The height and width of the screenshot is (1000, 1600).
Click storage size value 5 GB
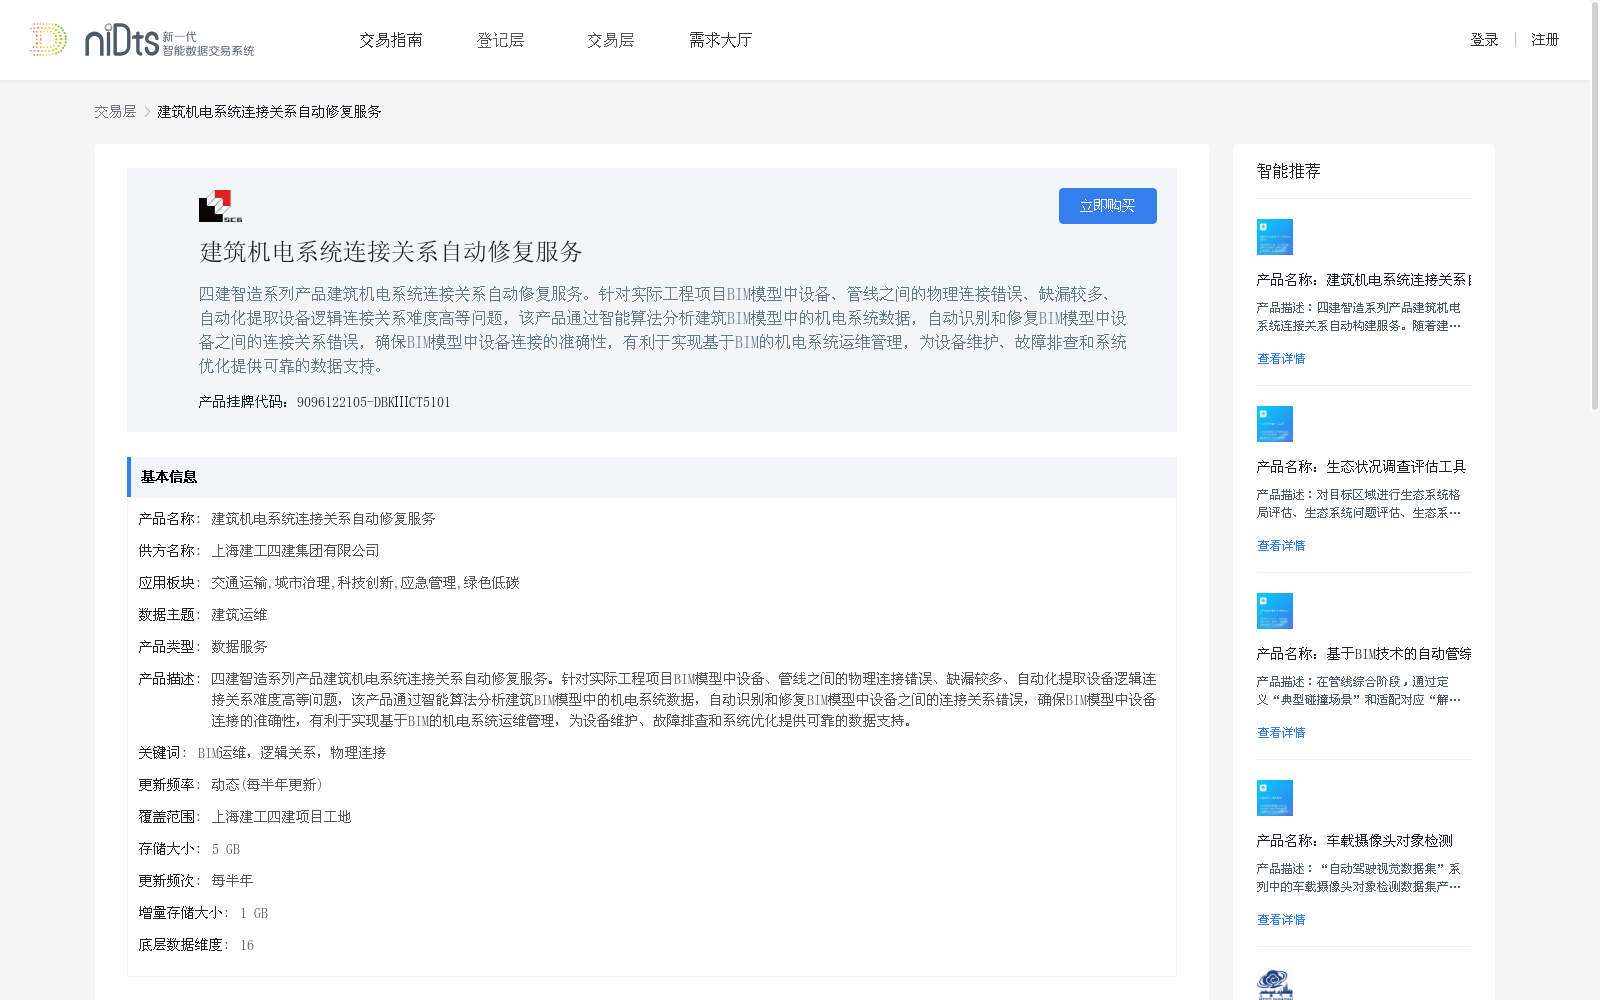tap(226, 849)
